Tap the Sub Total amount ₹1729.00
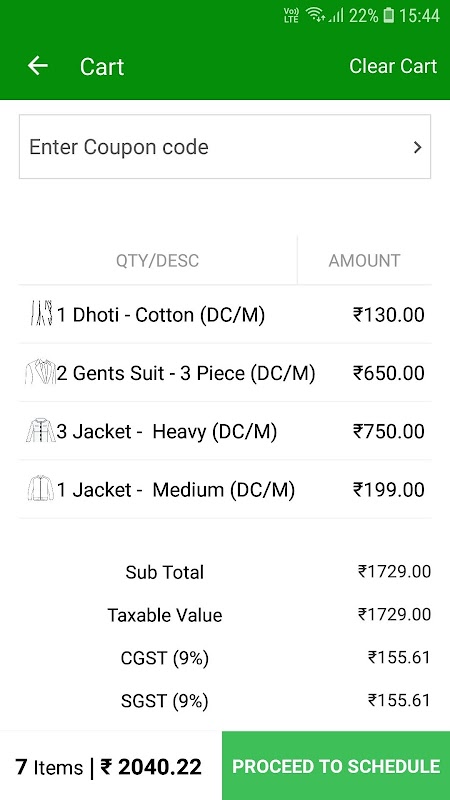This screenshot has width=450, height=800. point(394,571)
